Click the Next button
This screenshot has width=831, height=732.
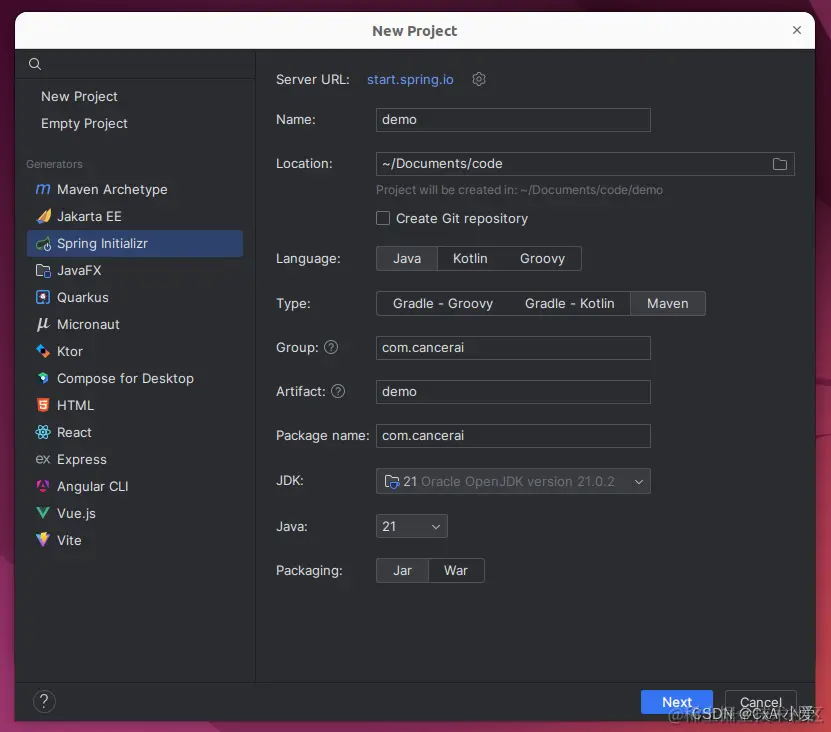pyautogui.click(x=676, y=702)
